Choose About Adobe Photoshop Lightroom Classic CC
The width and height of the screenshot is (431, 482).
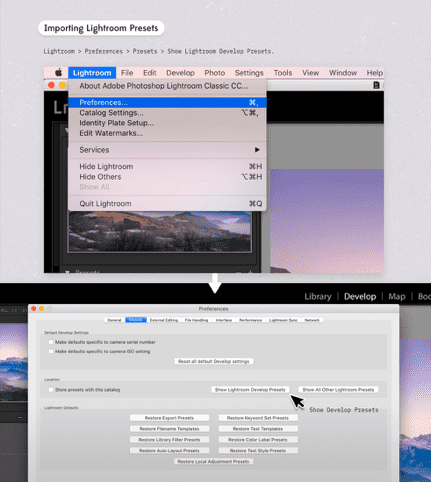coord(167,86)
